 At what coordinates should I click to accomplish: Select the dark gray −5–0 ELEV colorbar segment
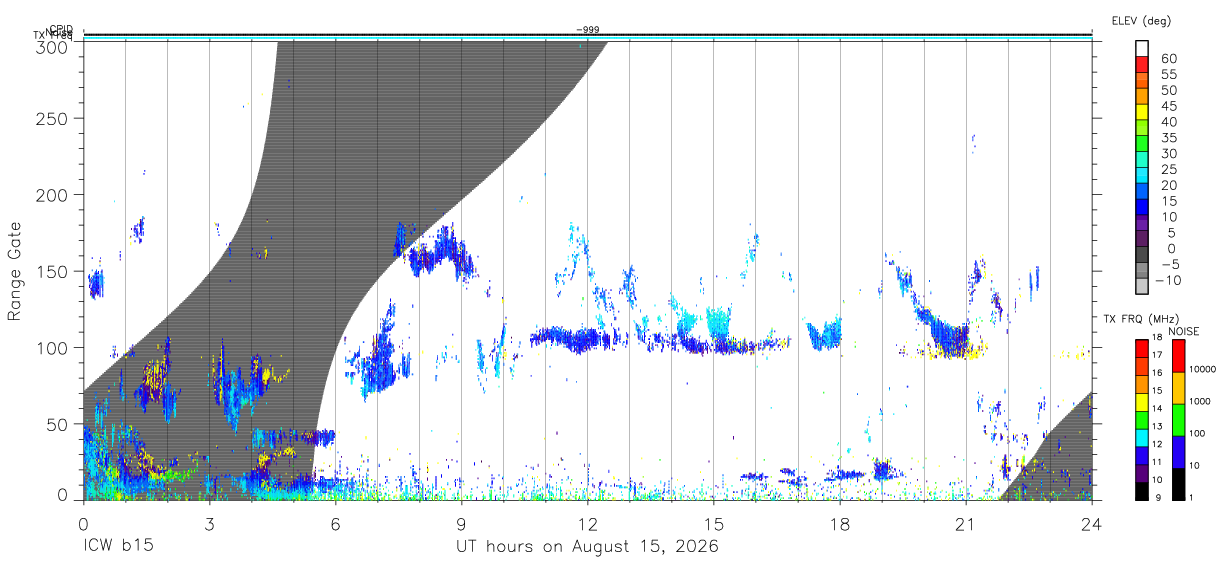pyautogui.click(x=1142, y=256)
